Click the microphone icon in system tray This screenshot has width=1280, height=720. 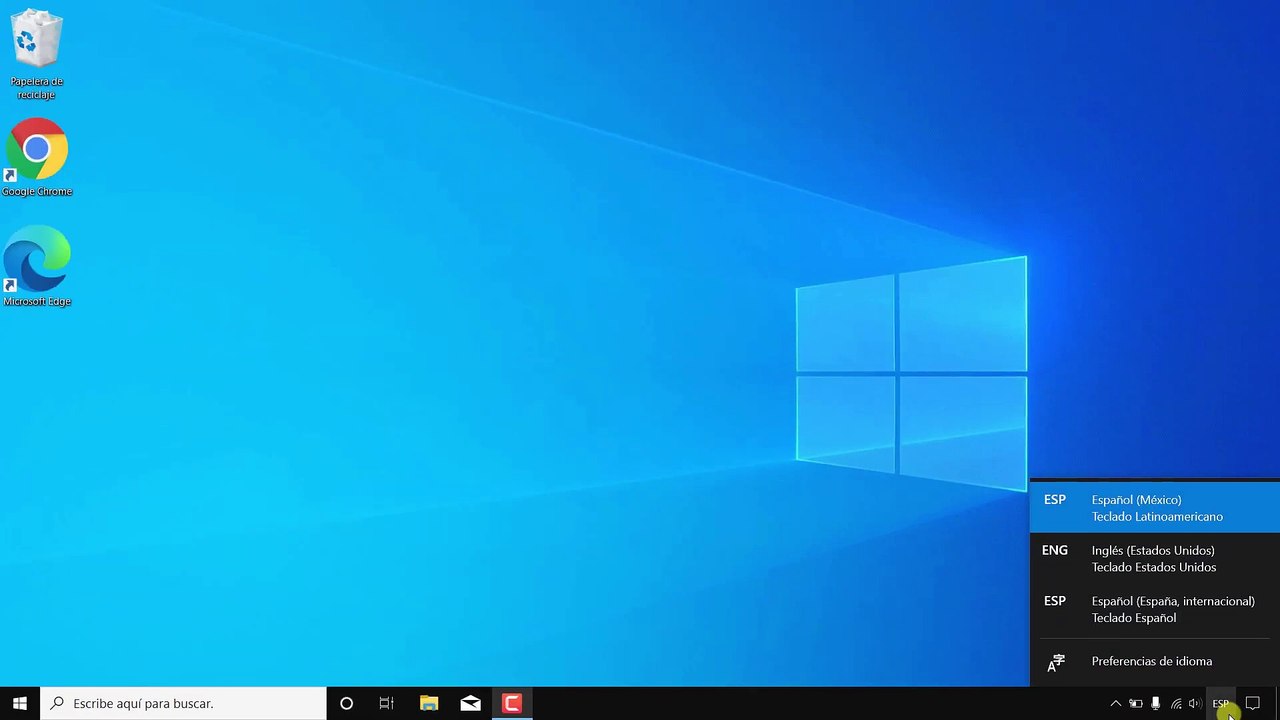point(1155,704)
